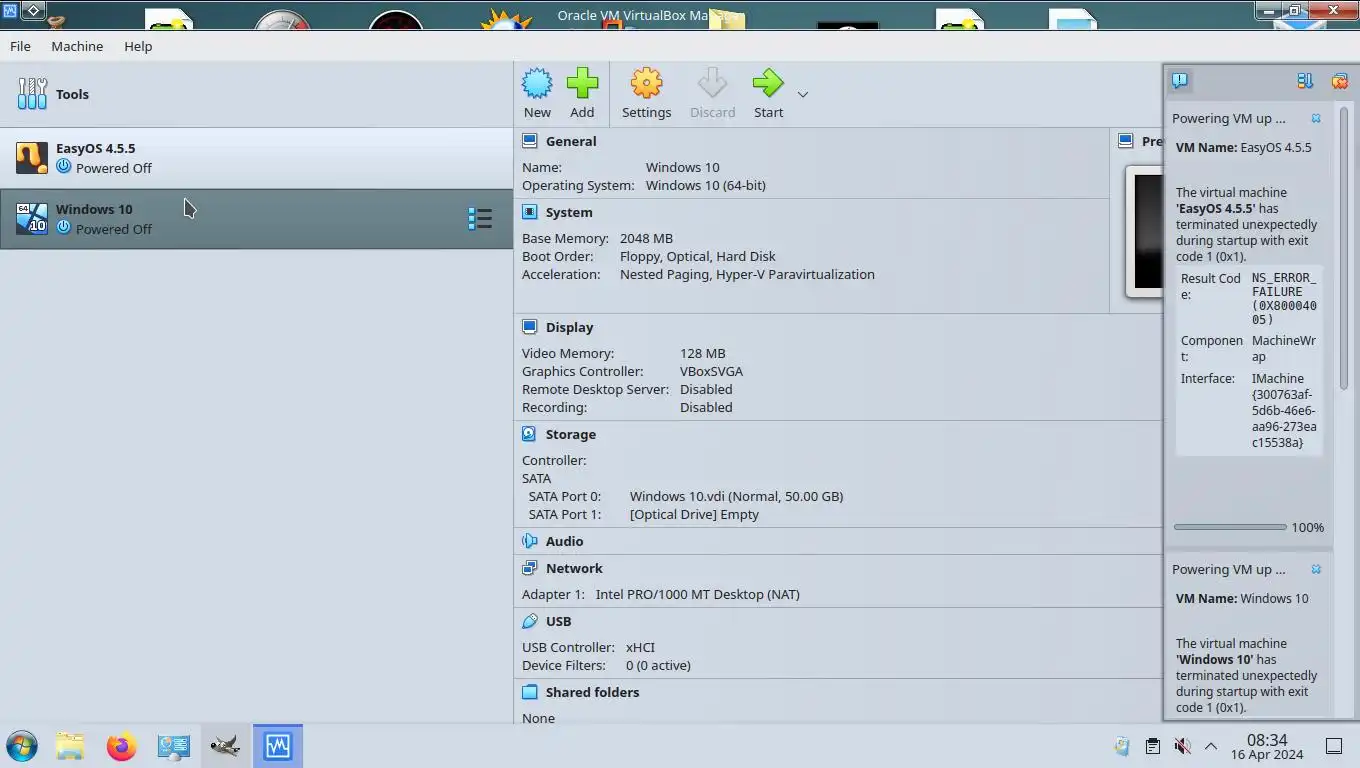The height and width of the screenshot is (768, 1360).
Task: Select the EasyOS 4.5.5 virtual machine
Action: click(x=256, y=158)
